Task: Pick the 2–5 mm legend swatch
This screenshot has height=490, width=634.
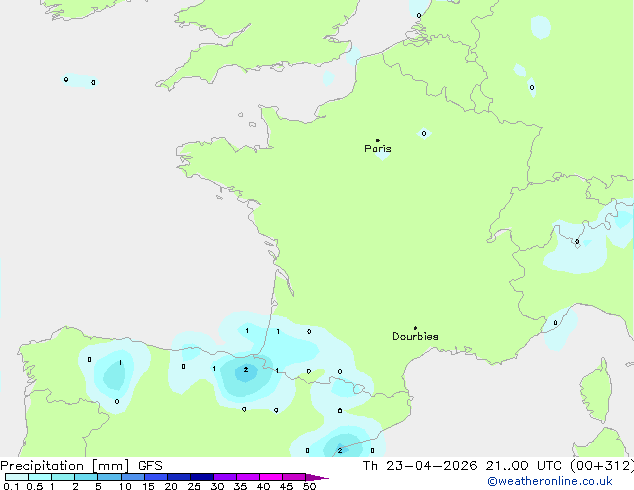Action: 86,477
